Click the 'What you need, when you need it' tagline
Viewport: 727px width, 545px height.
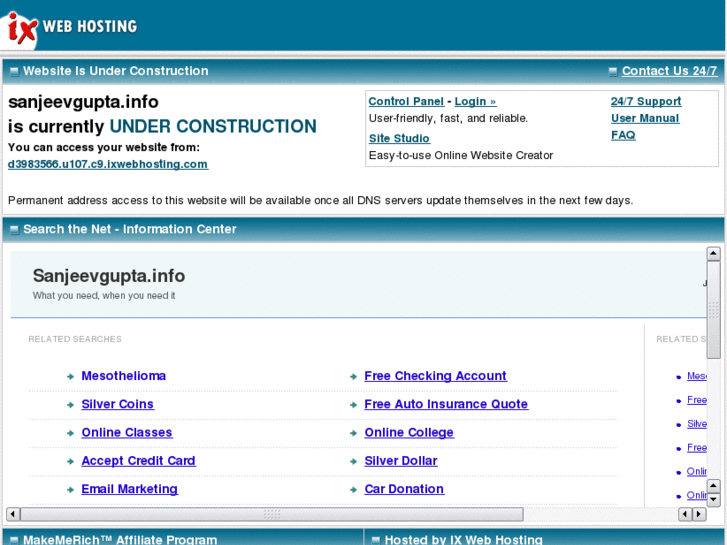[x=104, y=295]
